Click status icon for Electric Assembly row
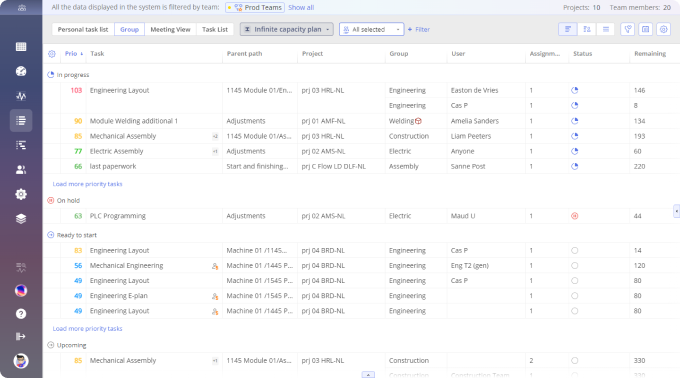The height and width of the screenshot is (378, 680). [x=575, y=151]
